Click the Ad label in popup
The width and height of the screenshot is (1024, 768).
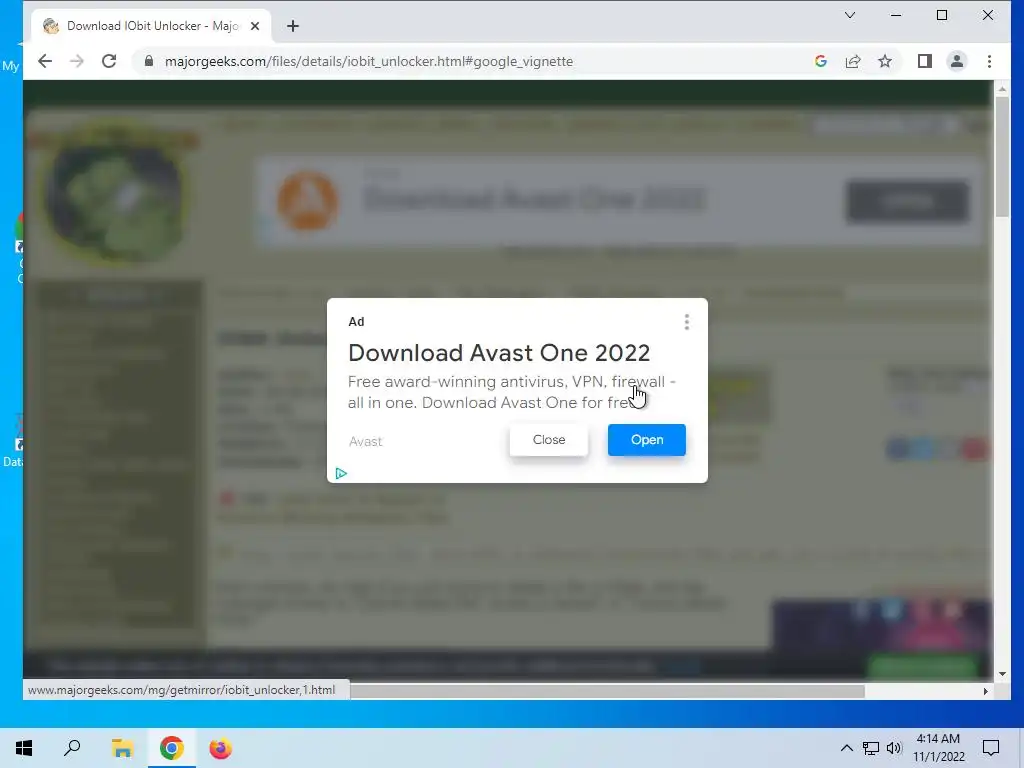[356, 322]
